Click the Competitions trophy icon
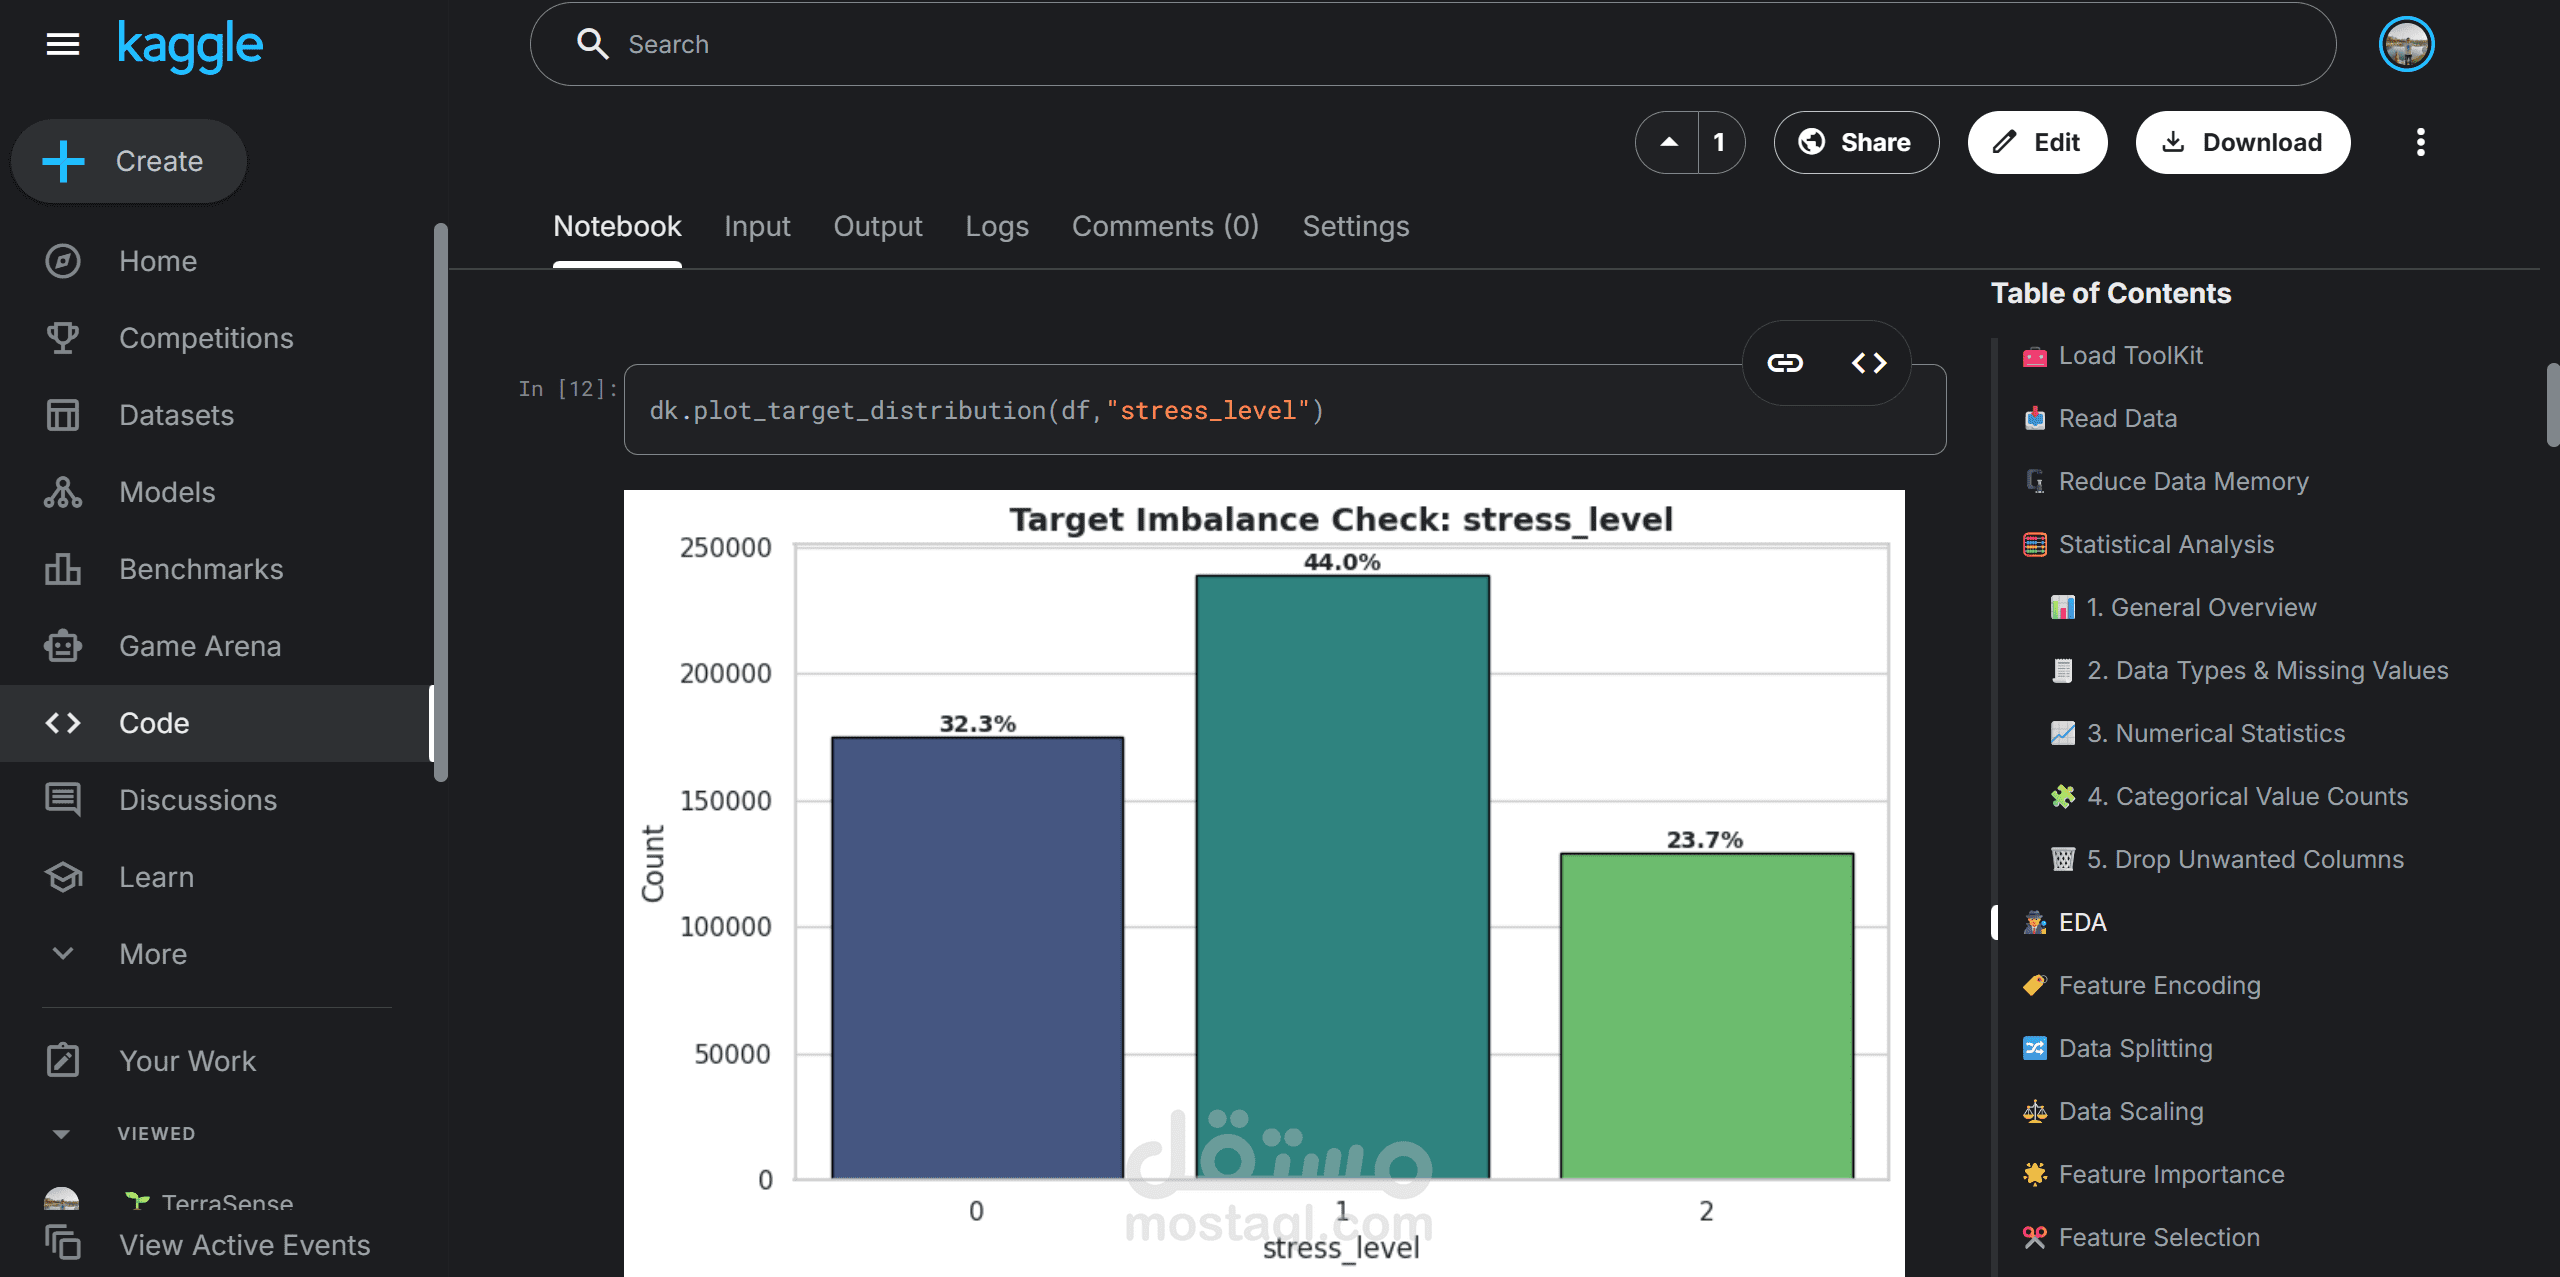 [62, 338]
